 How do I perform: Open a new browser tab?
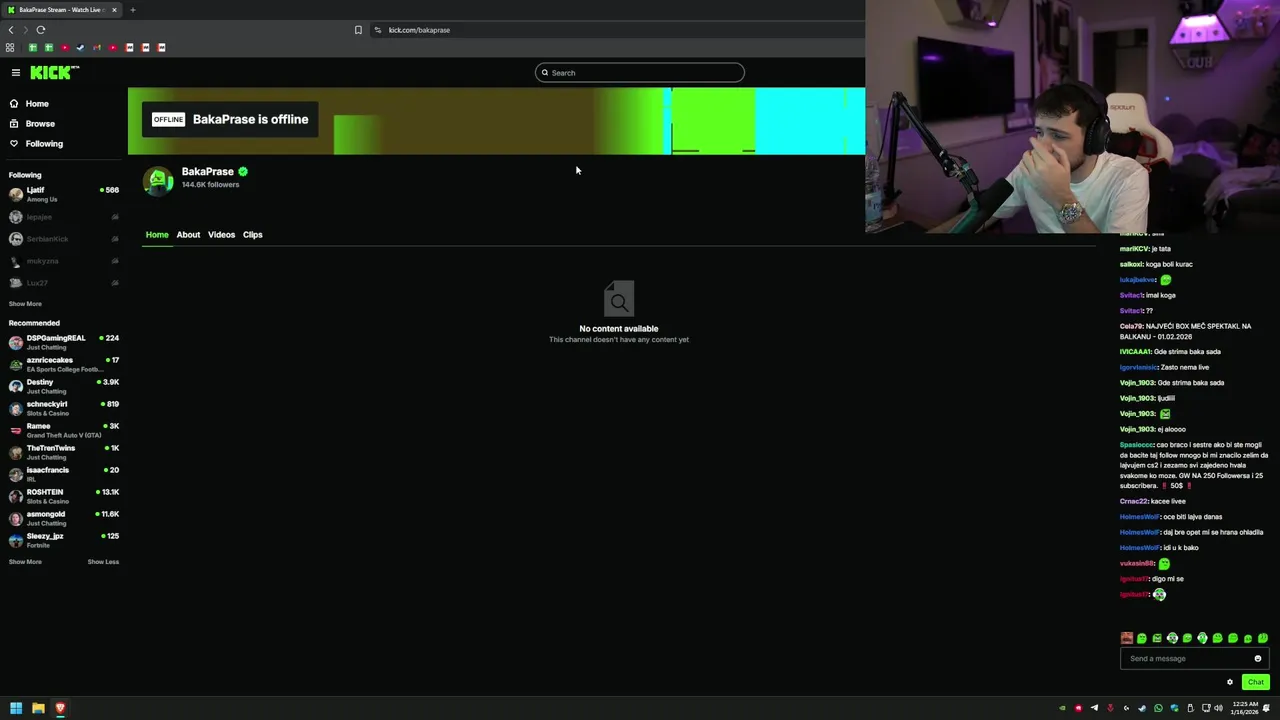click(x=132, y=10)
